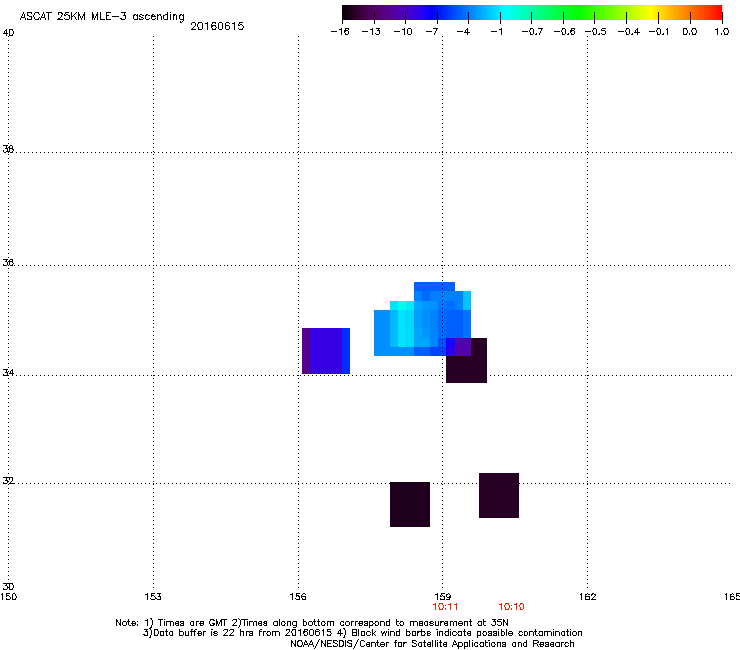Click the longitude label 156
Image resolution: width=740 pixels, height=650 pixels.
pyautogui.click(x=298, y=597)
